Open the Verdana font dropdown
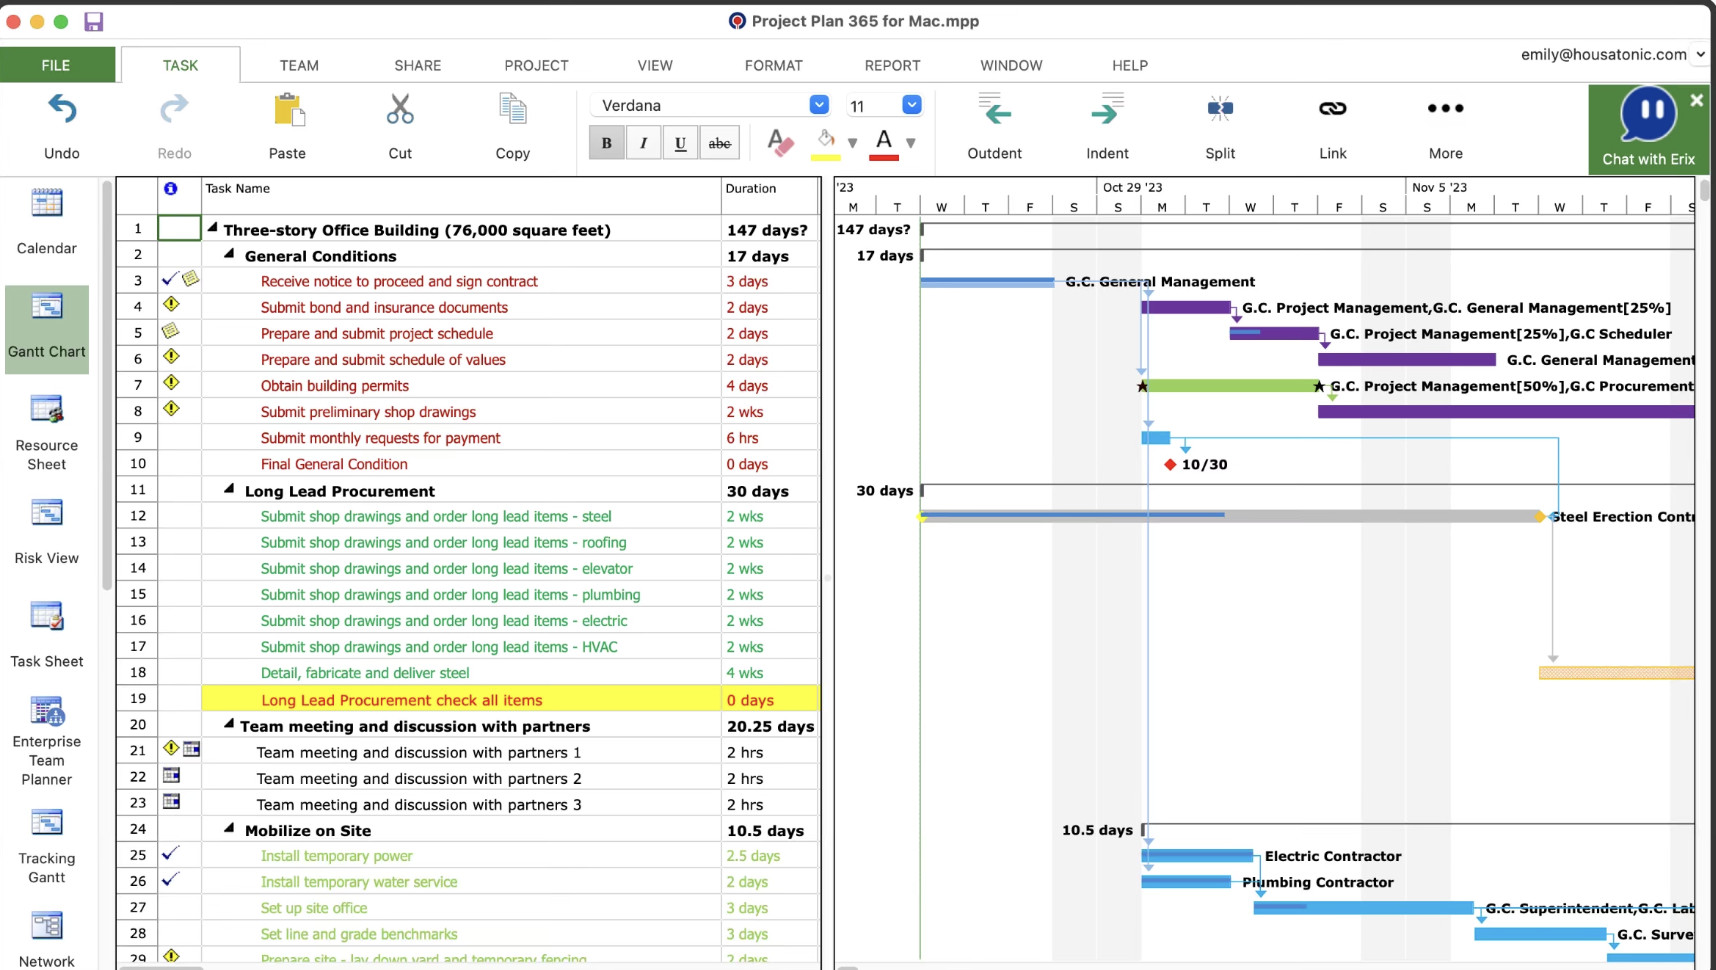 (818, 104)
